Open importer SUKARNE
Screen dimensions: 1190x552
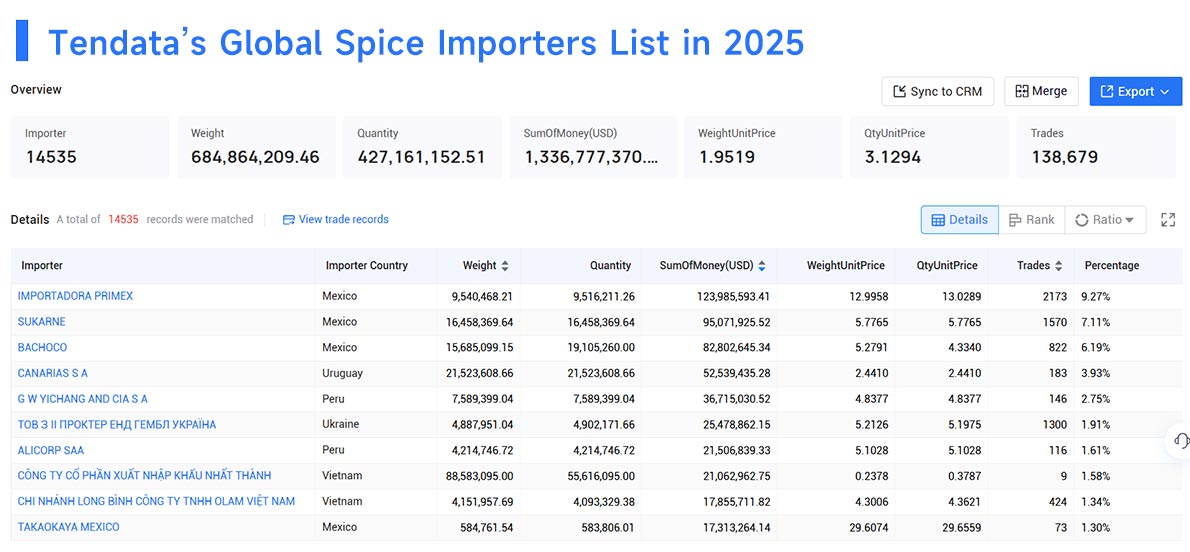42,322
